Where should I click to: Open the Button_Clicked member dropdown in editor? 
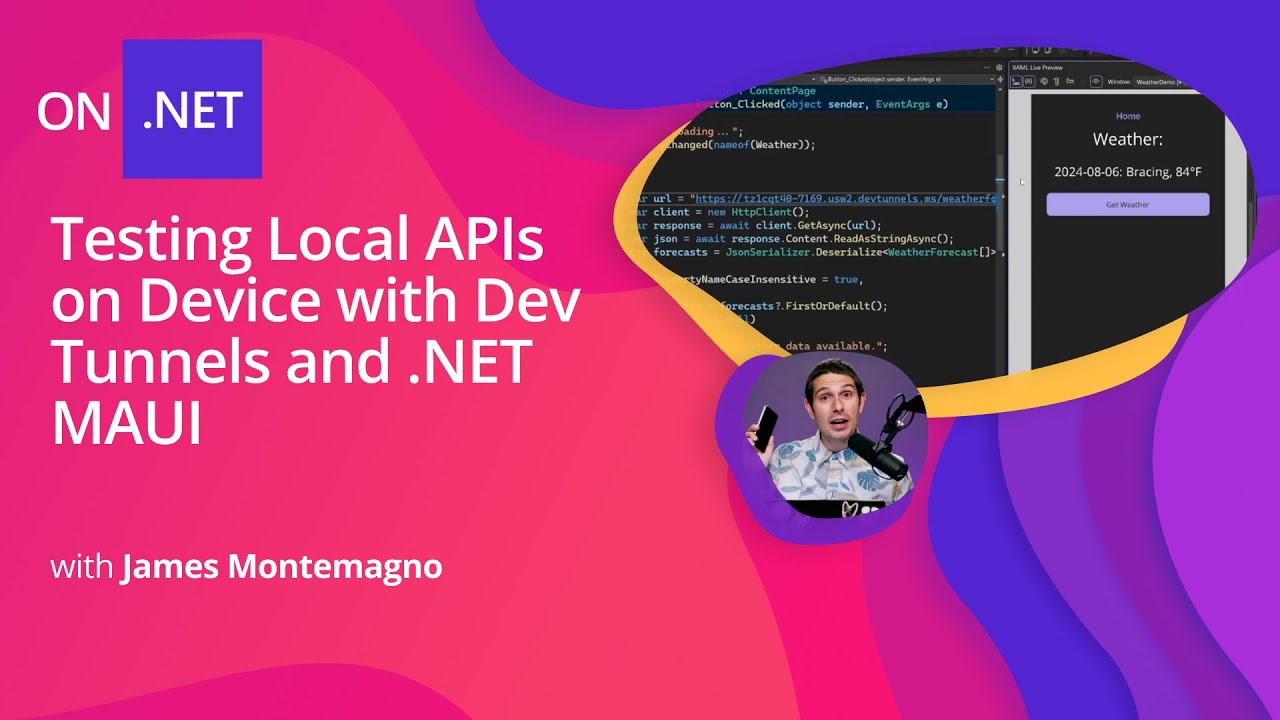[906, 79]
